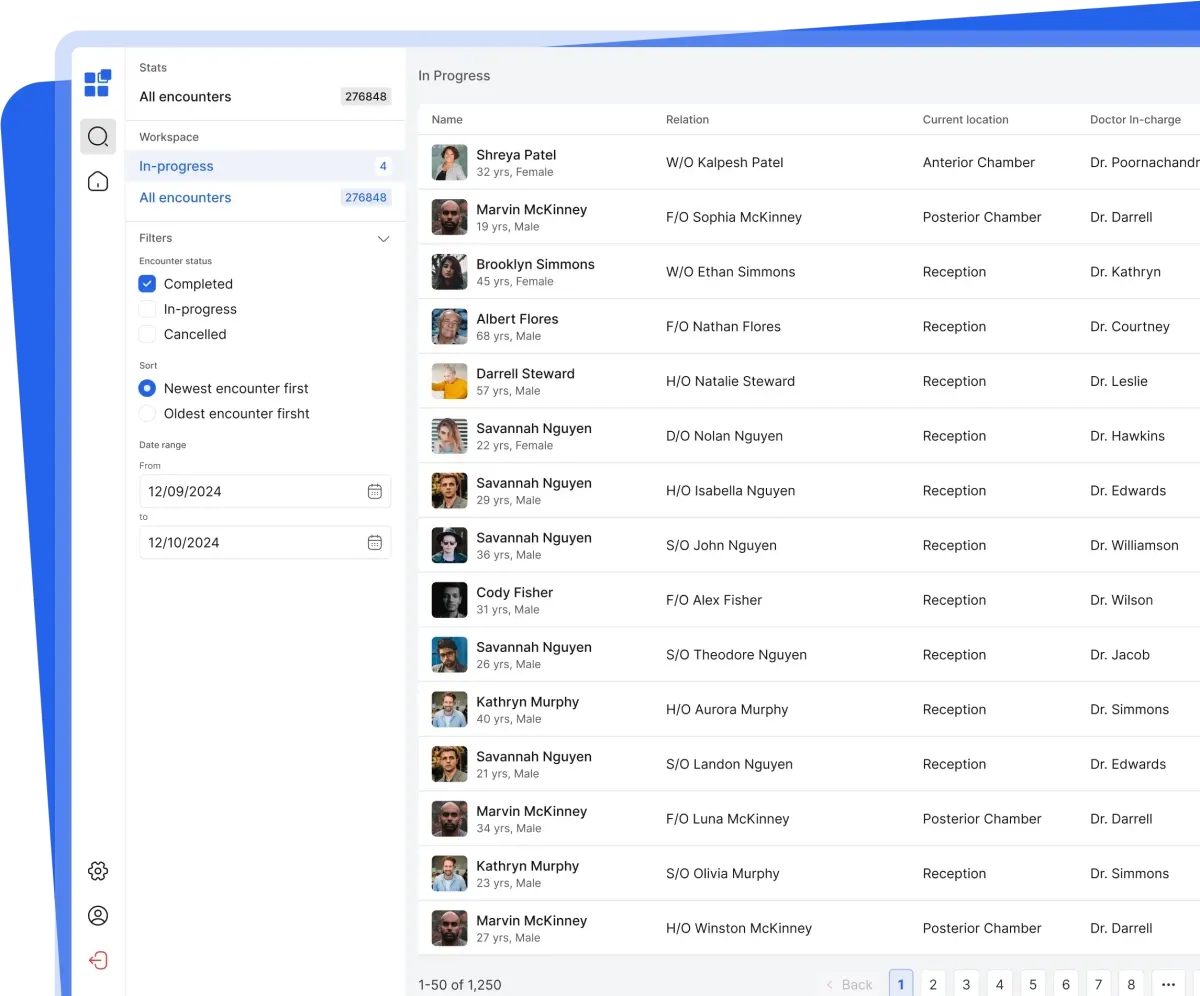
Task: Click Dr. Hawkins cell
Action: pyautogui.click(x=1127, y=436)
